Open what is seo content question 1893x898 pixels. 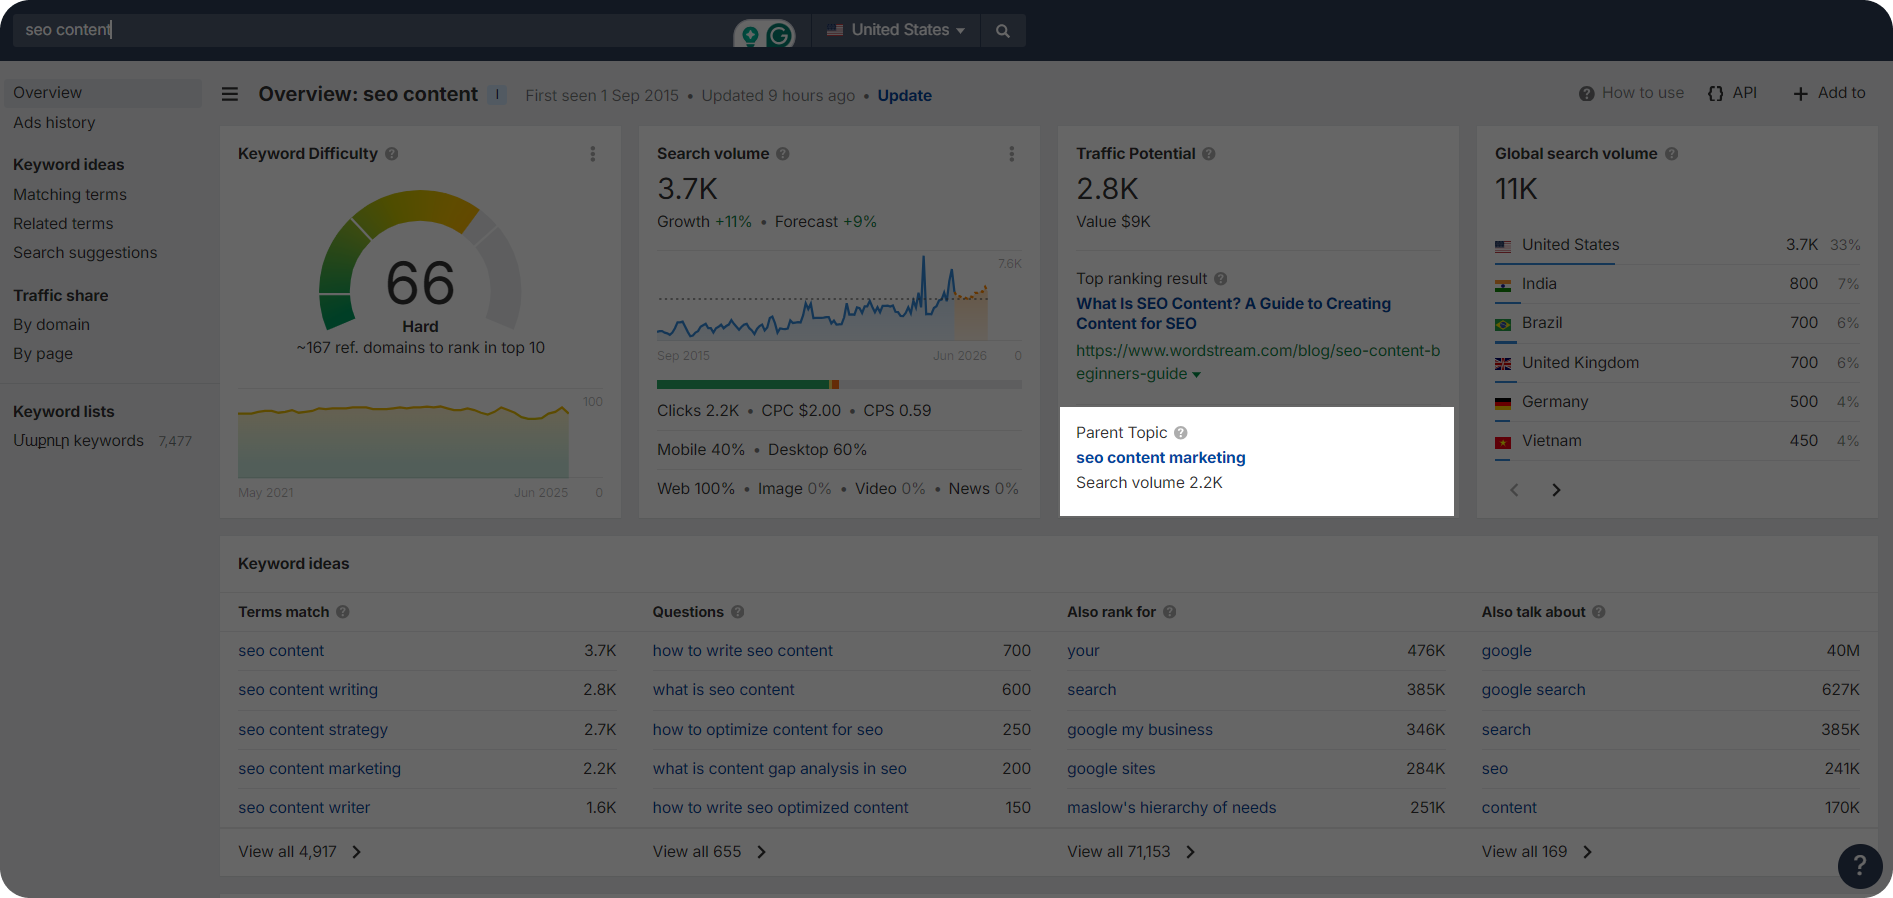pyautogui.click(x=724, y=690)
